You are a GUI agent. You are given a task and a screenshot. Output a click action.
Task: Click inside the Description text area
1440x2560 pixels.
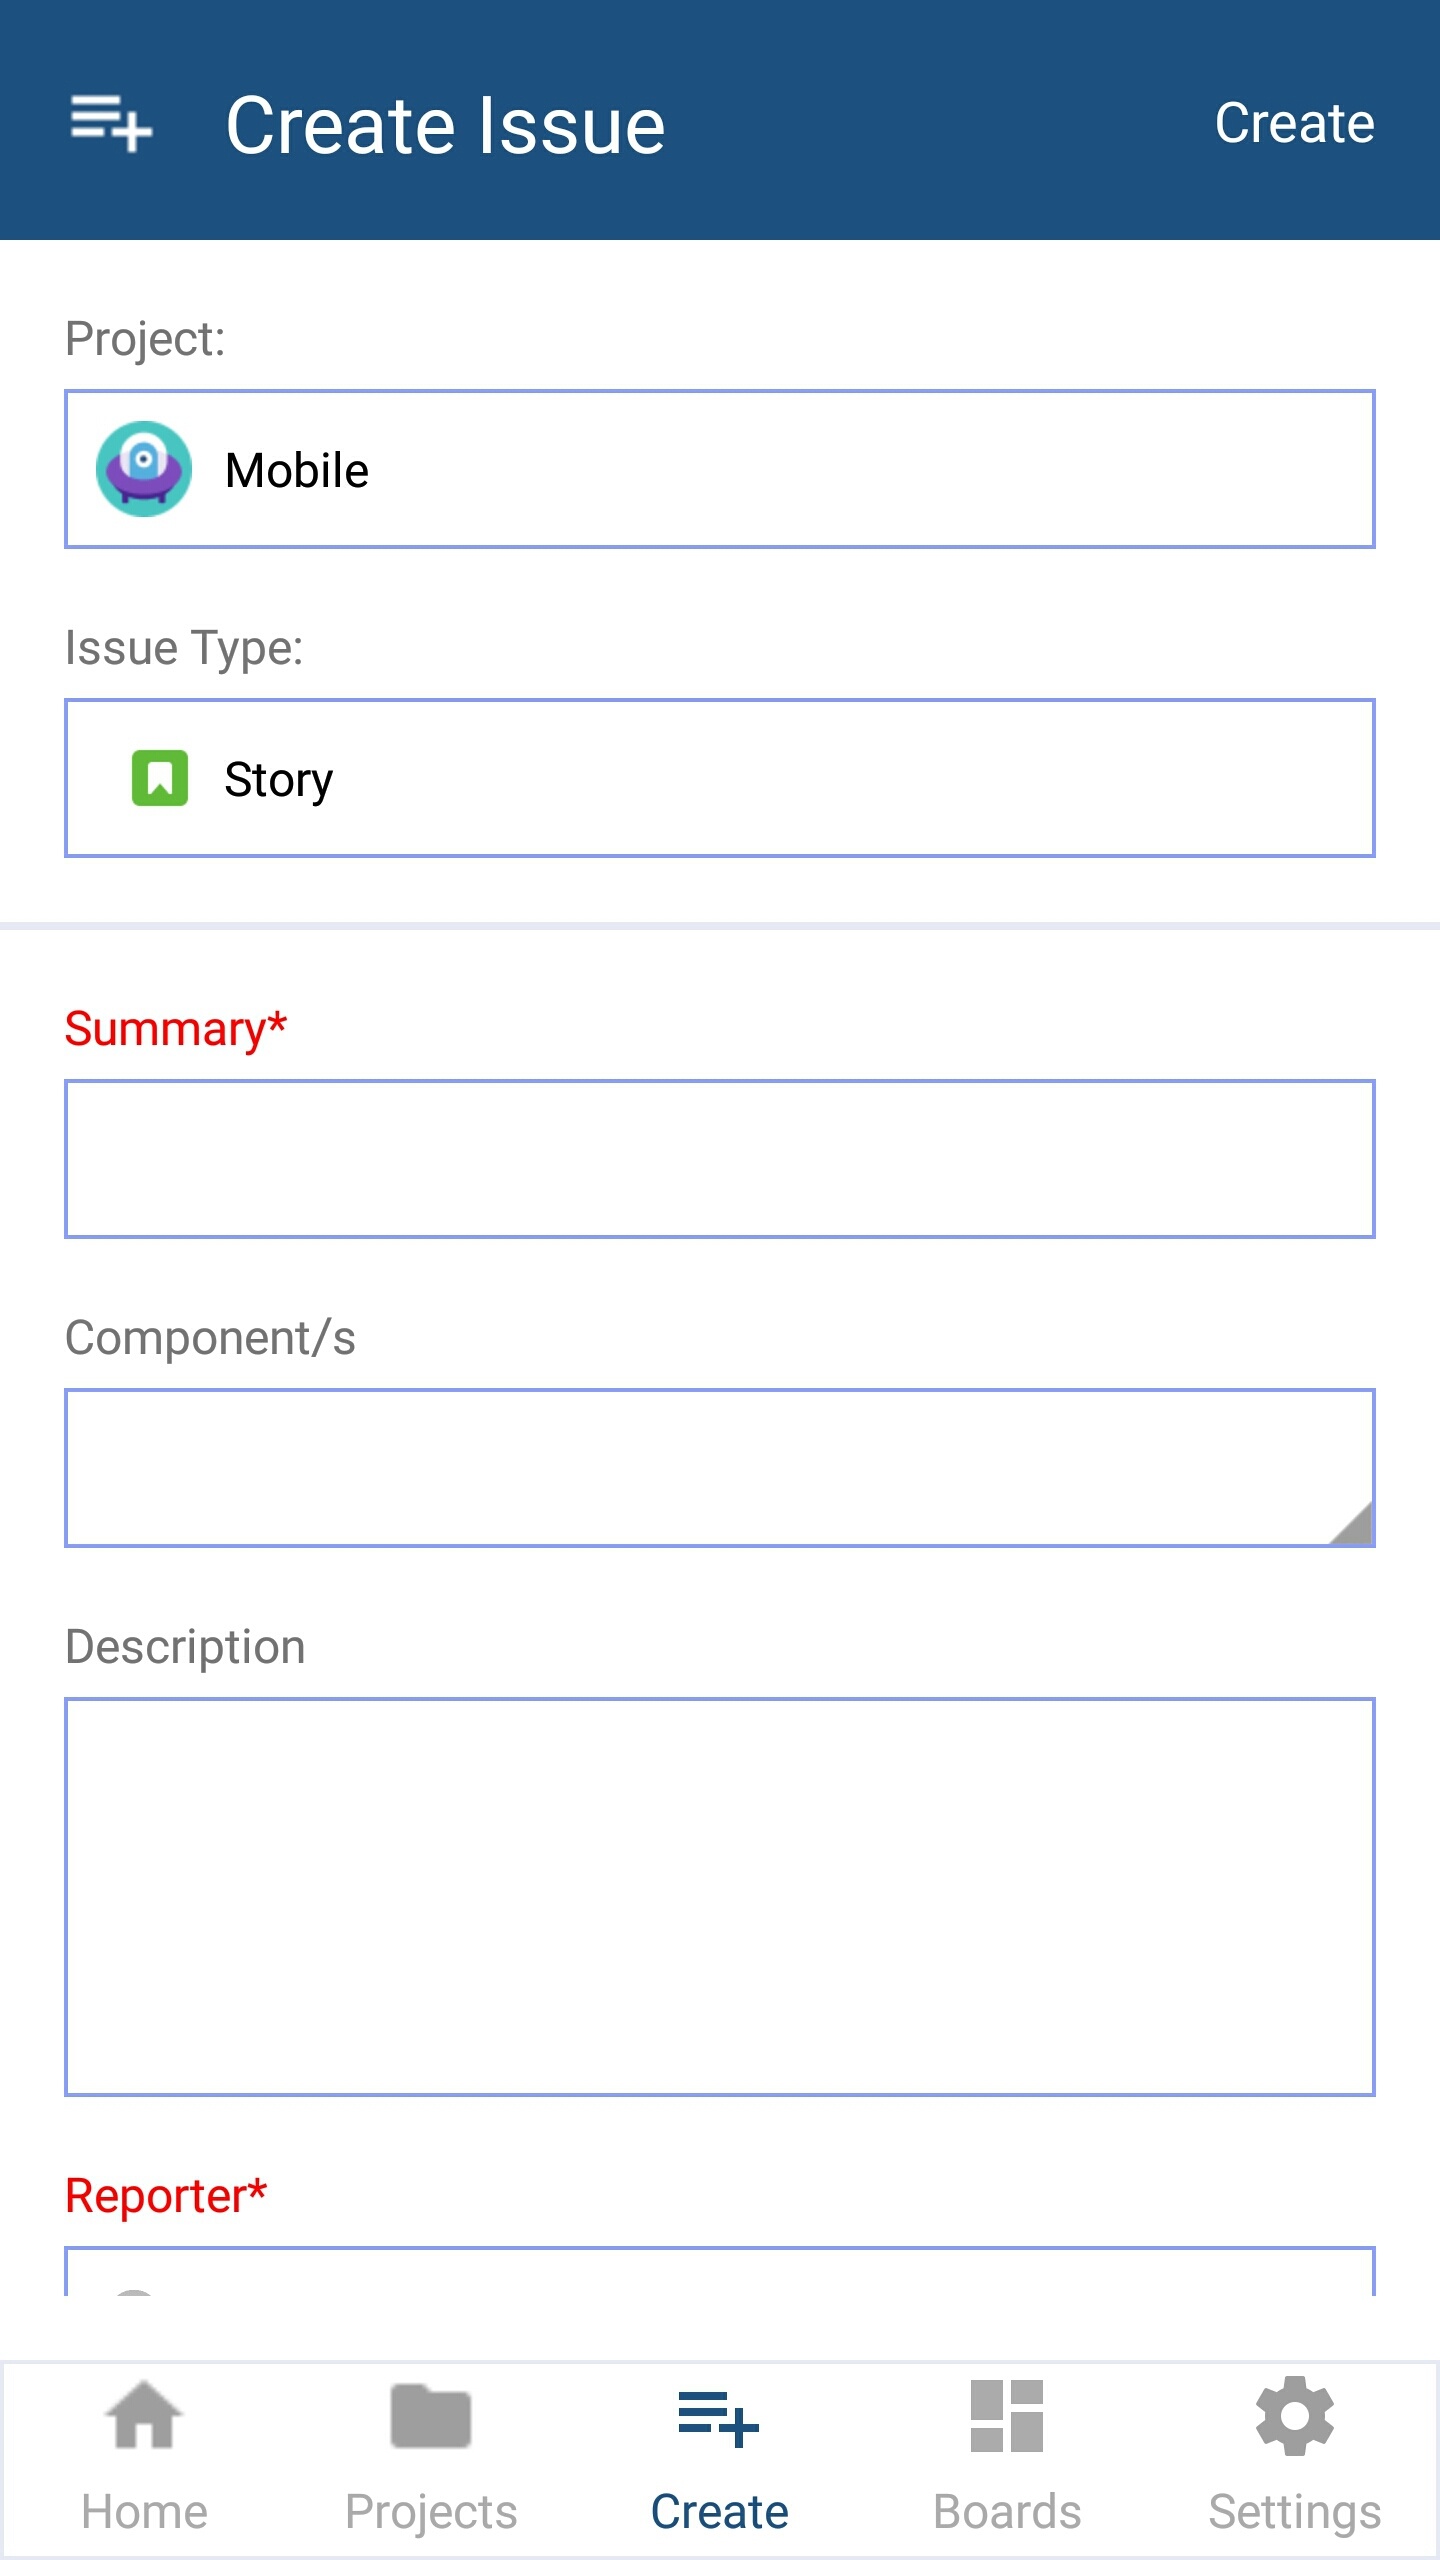[x=720, y=1896]
